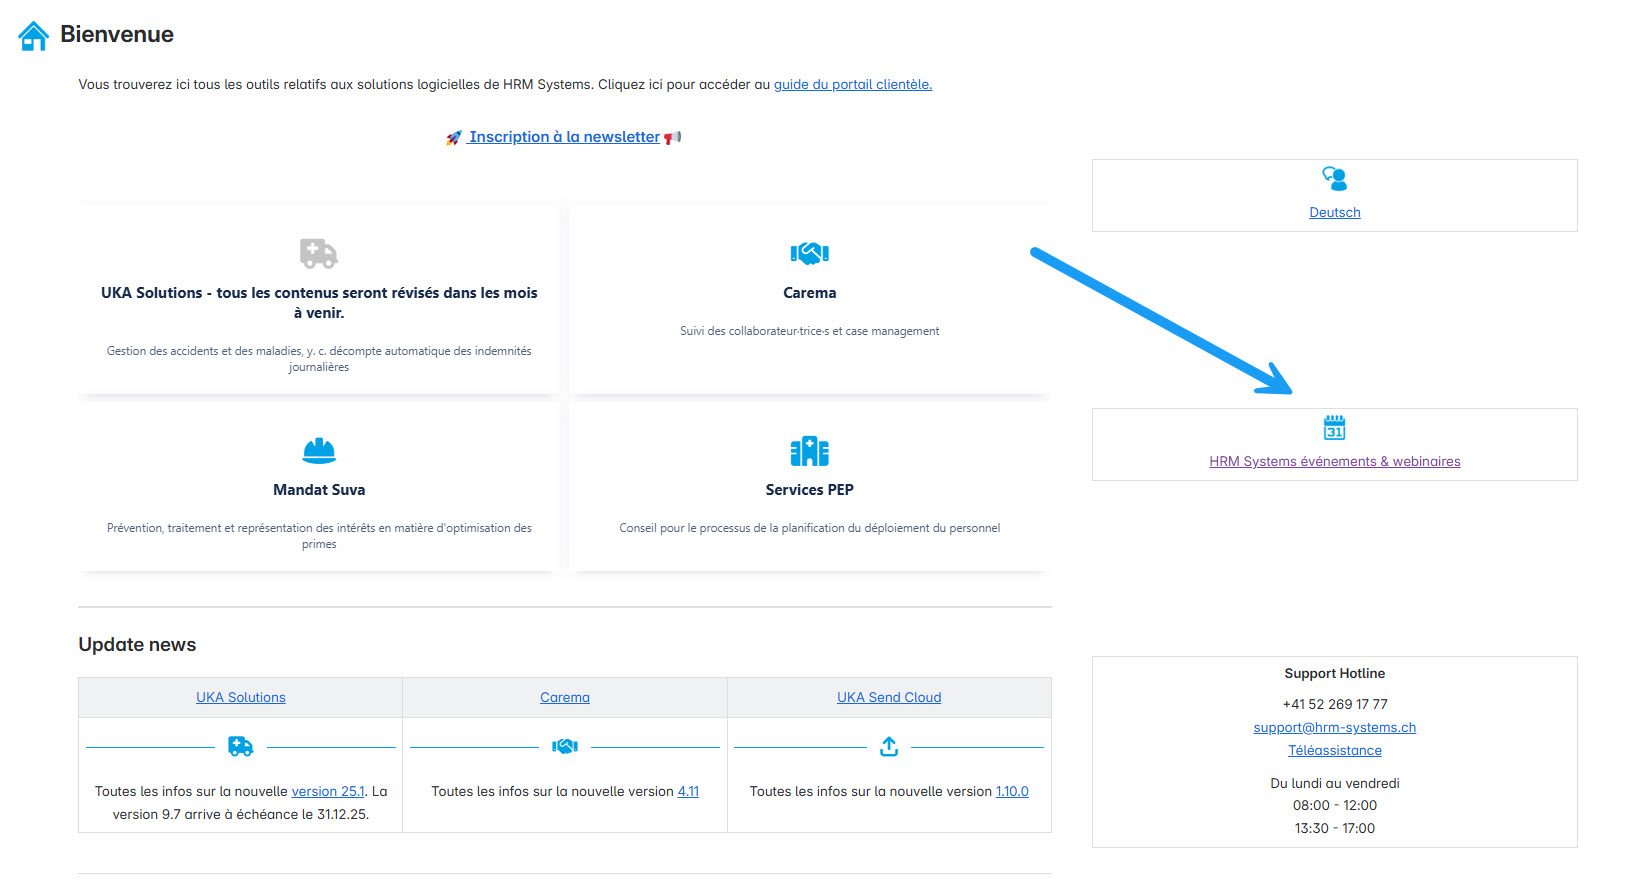This screenshot has width=1628, height=882.
Task: Open the version 25.1 link
Action: pos(328,791)
